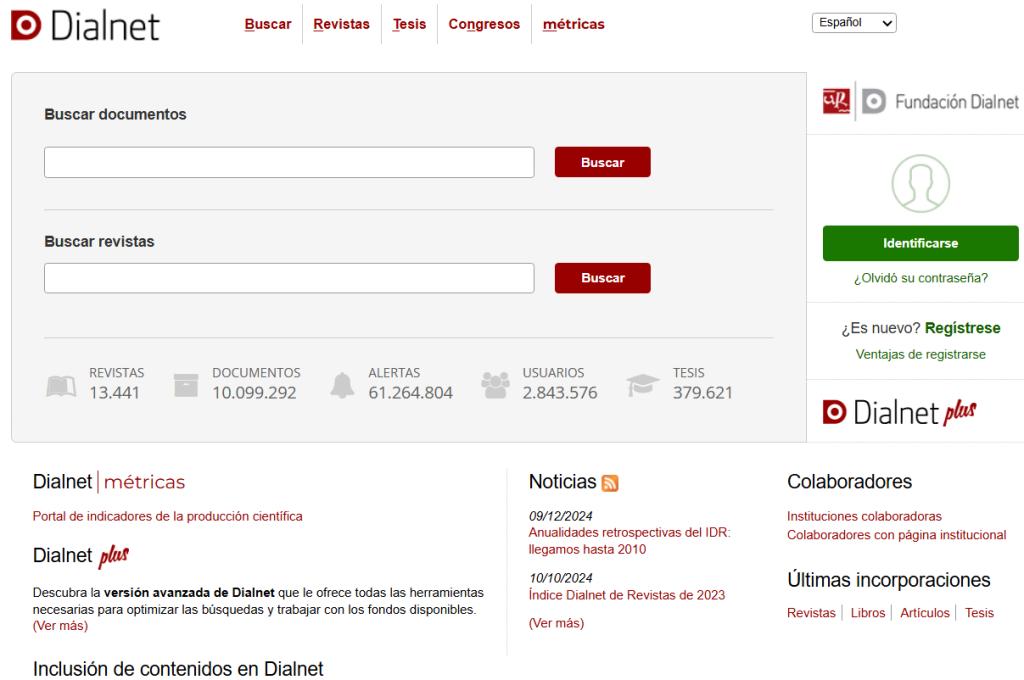Viewport: 1024px width, 680px height.
Task: Click Buscar button for revistas
Action: coord(603,278)
